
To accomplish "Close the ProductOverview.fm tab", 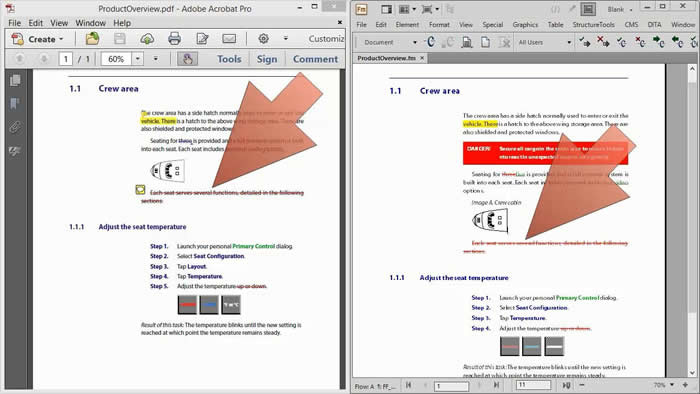I will (422, 58).
